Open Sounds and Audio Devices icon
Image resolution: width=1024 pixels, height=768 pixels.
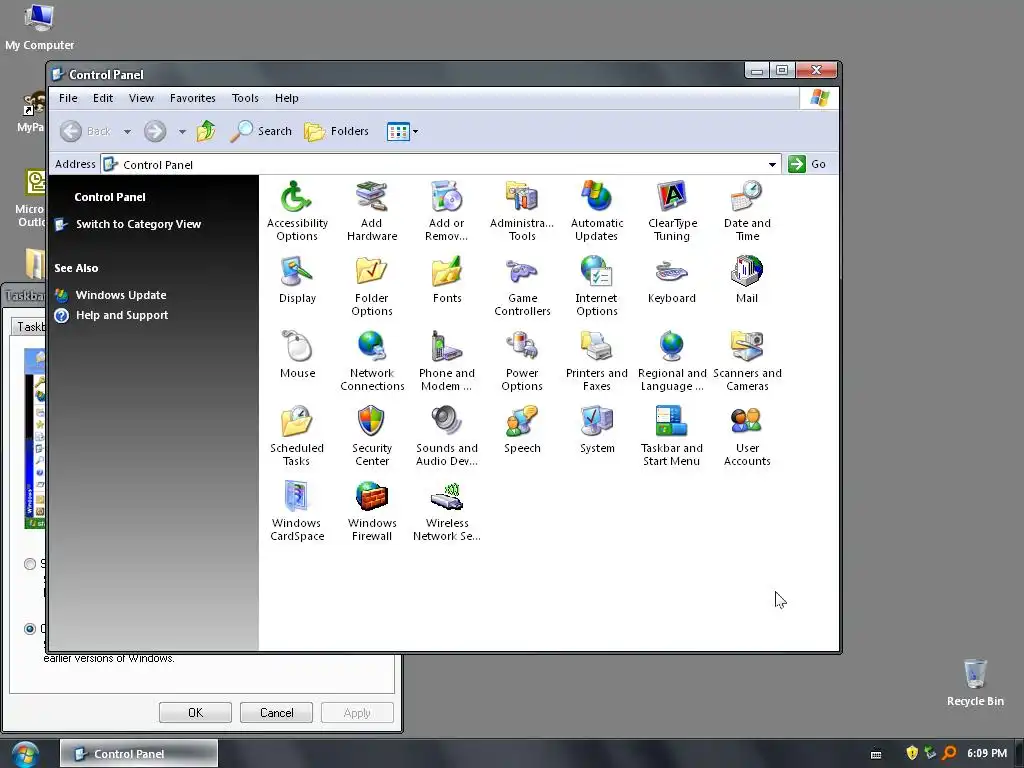coord(447,436)
